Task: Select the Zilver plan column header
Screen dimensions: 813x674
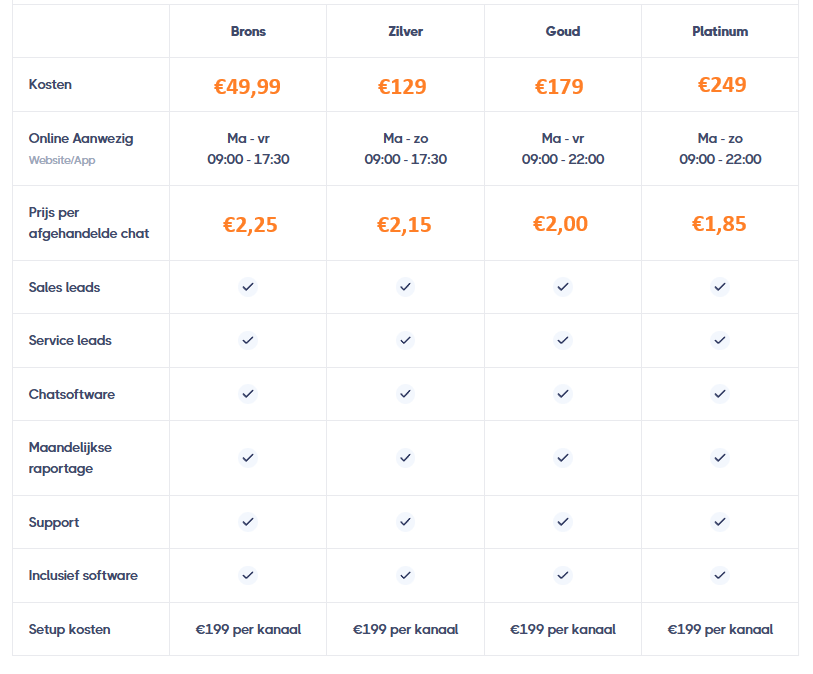Action: 405,32
